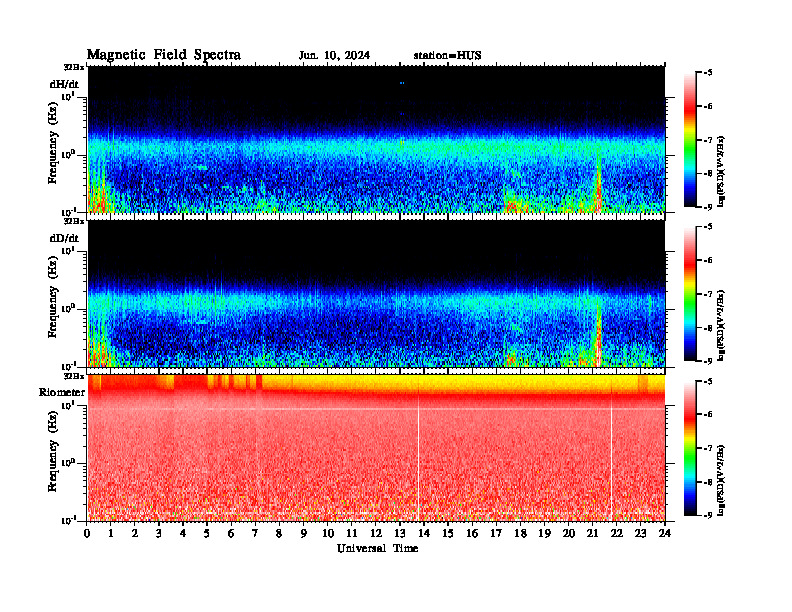This screenshot has width=792, height=612.
Task: Click the '-9' tick on dH/dt color scale
Action: point(708,207)
